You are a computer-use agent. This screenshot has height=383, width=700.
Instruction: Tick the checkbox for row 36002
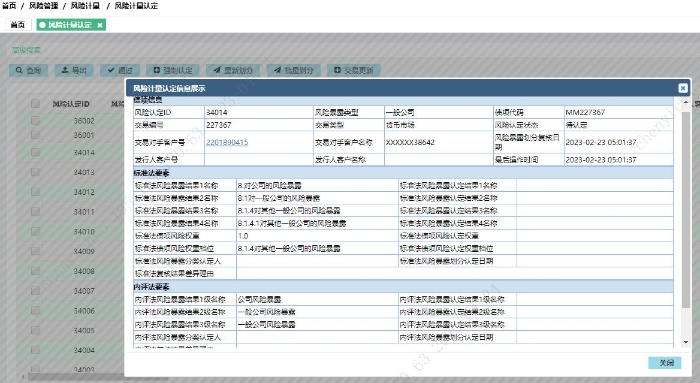[x=35, y=121]
